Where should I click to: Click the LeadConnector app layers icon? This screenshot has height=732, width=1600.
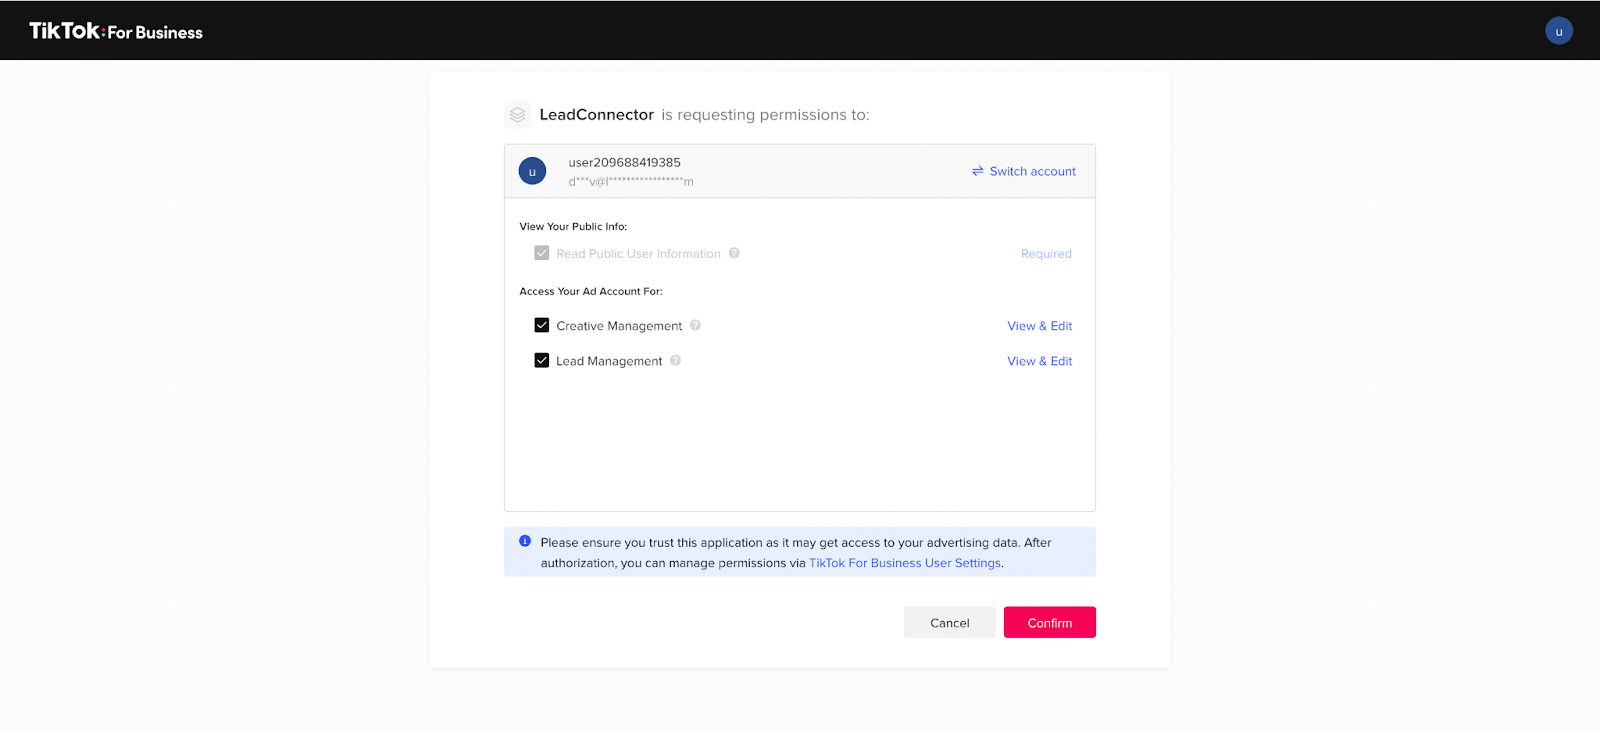coord(517,115)
